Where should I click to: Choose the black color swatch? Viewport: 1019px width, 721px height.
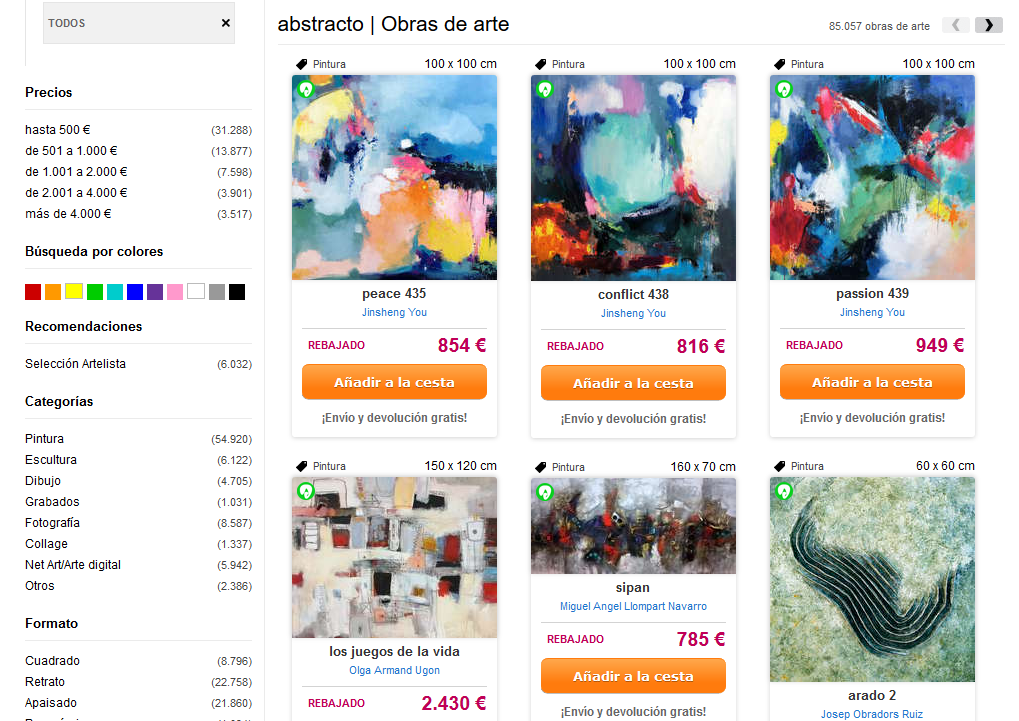237,292
